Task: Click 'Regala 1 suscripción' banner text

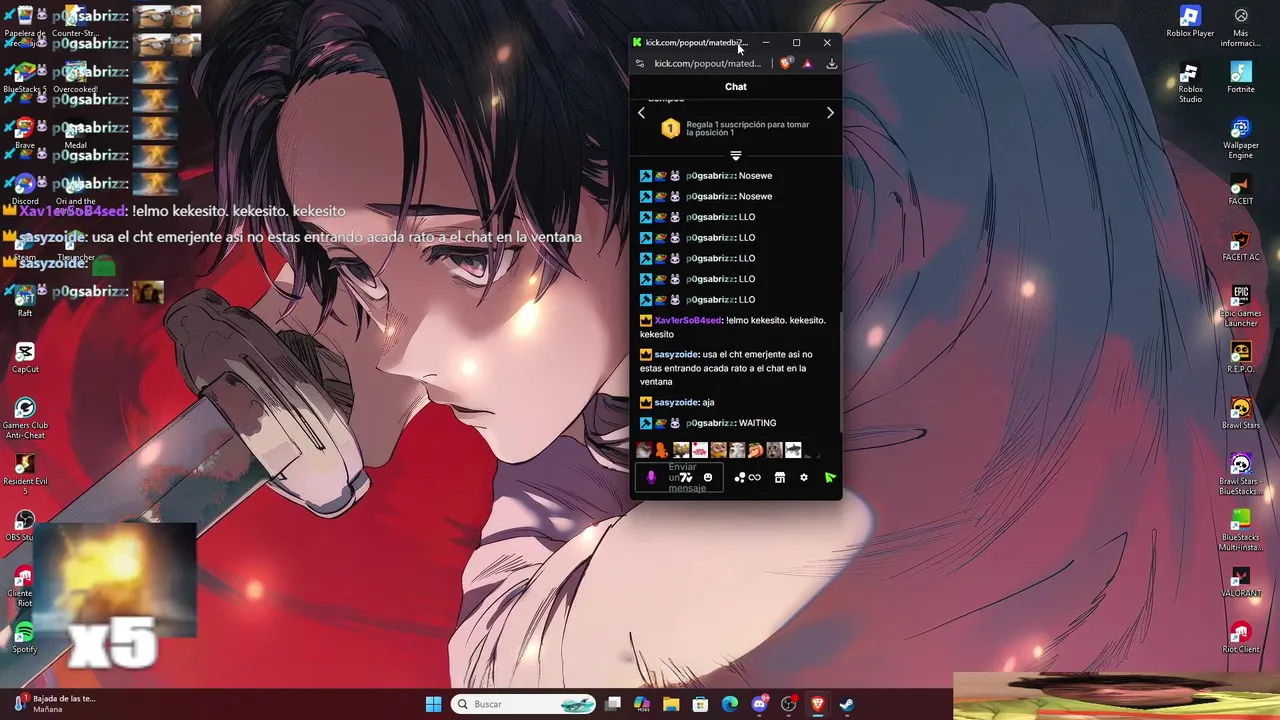Action: (x=748, y=128)
